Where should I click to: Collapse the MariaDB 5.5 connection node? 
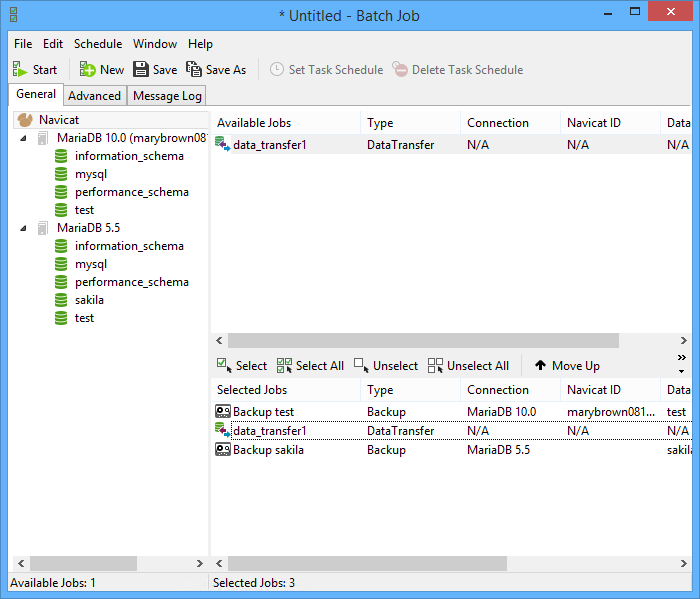pyautogui.click(x=23, y=228)
